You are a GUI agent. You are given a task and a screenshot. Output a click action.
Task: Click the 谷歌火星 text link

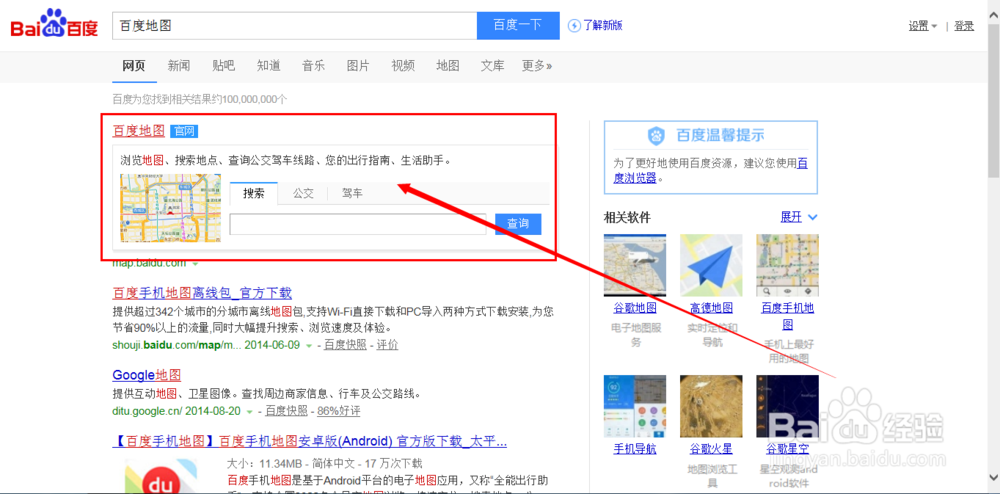coord(711,449)
